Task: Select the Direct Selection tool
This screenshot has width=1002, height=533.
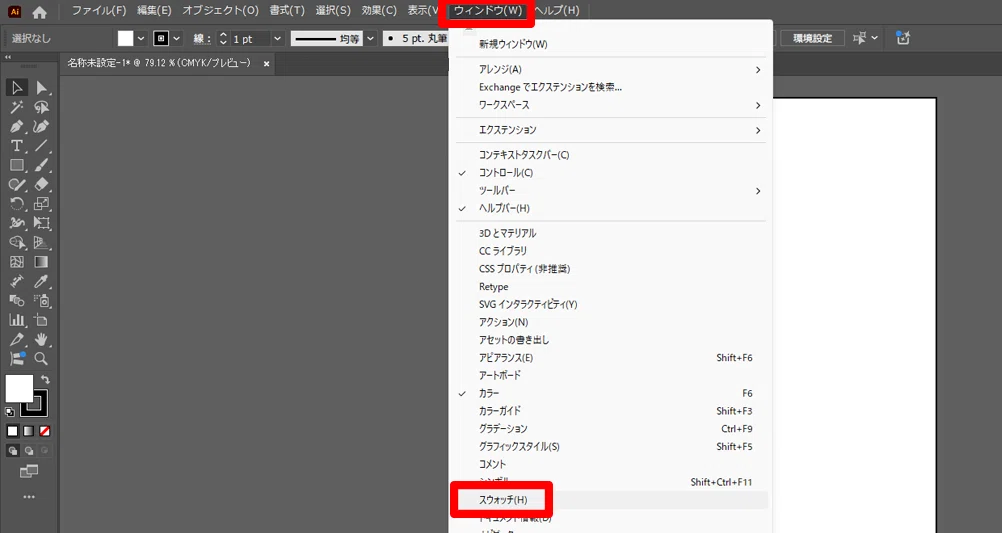Action: 42,88
